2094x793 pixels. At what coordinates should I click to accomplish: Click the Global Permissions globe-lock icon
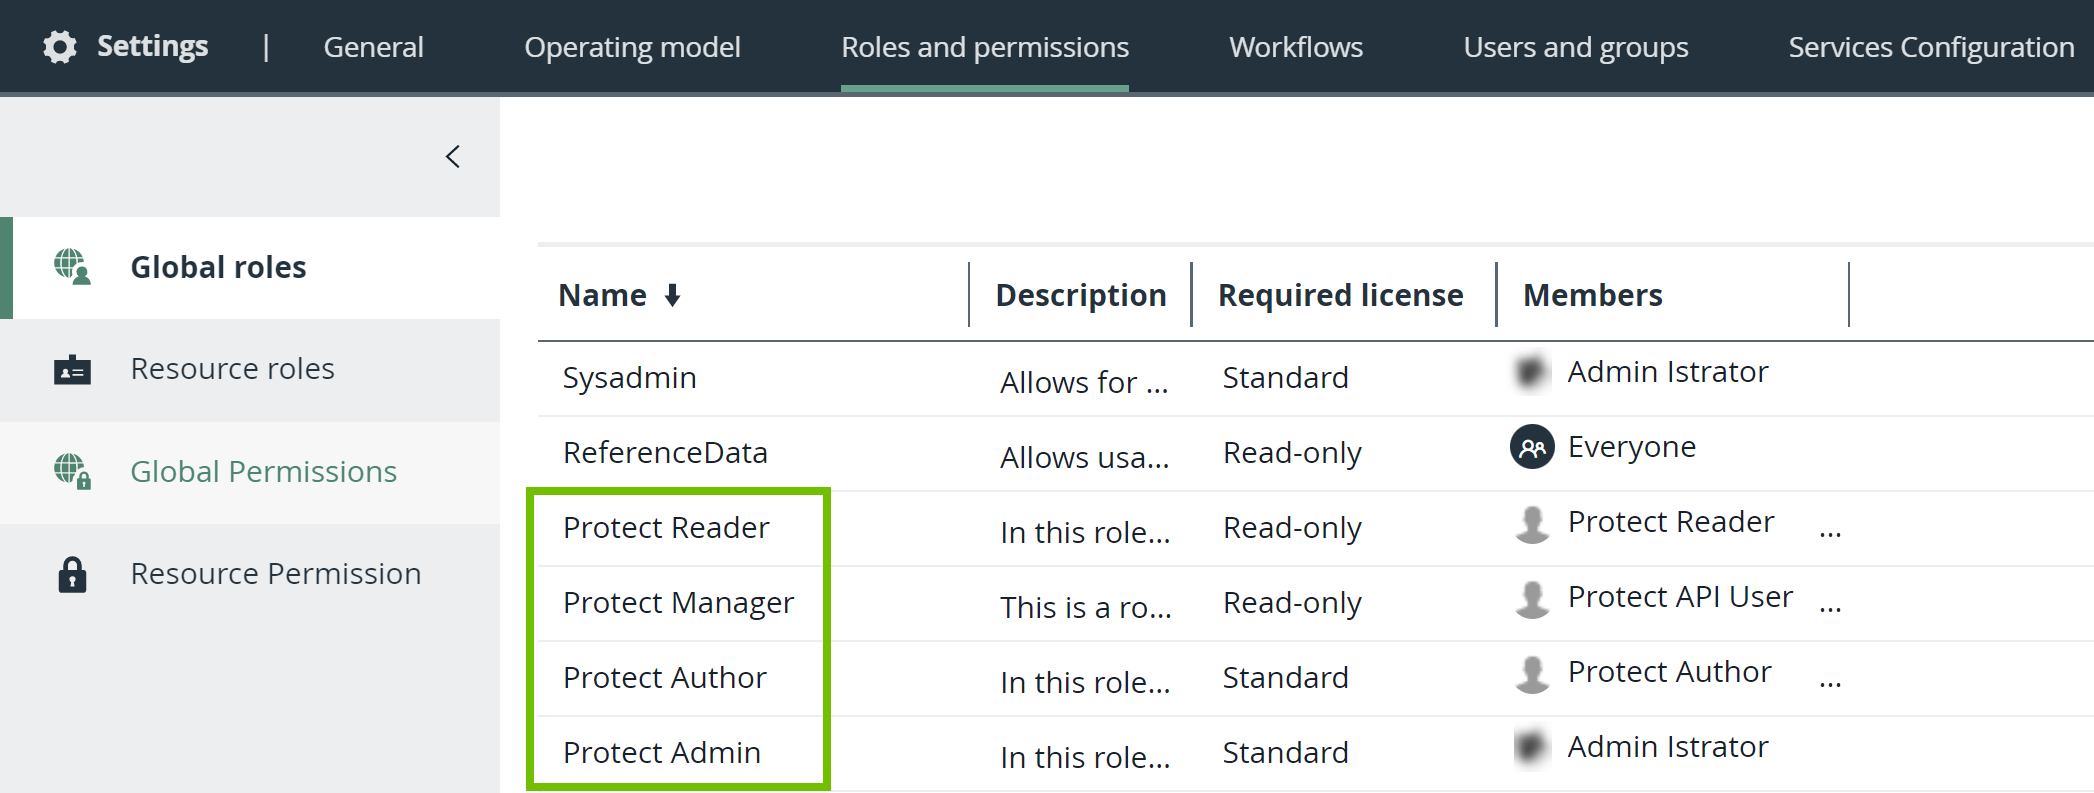point(72,471)
